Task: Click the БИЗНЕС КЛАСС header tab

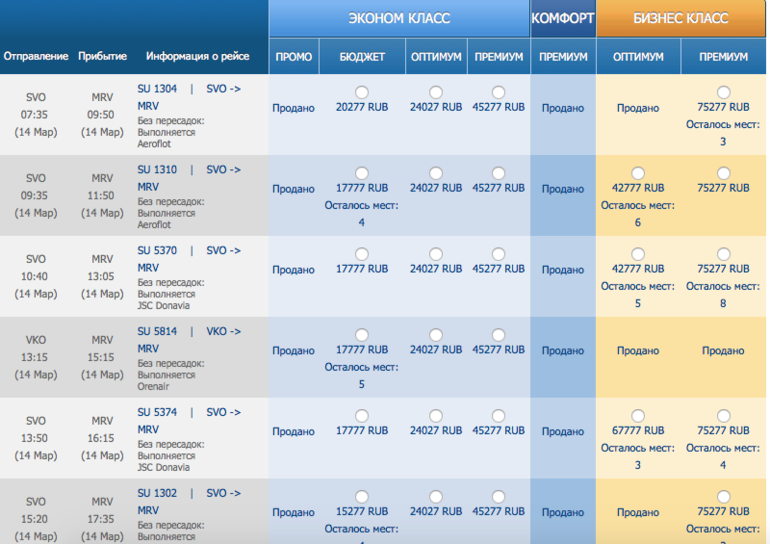Action: pos(681,18)
